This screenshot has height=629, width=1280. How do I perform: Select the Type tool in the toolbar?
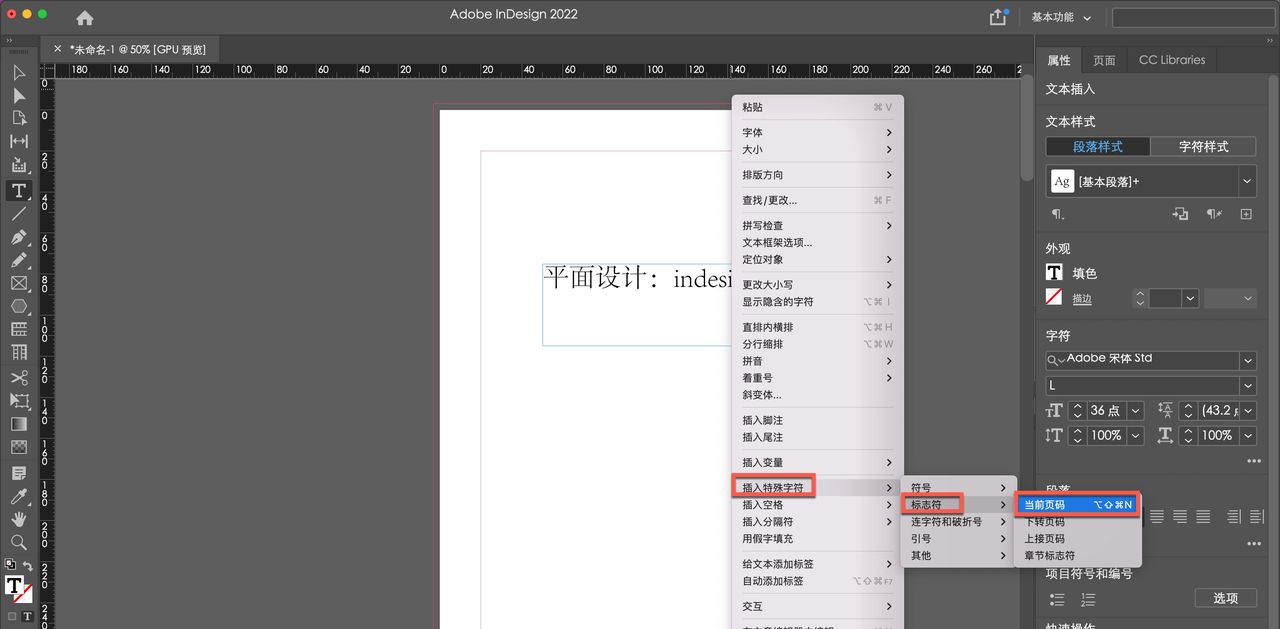tap(18, 190)
